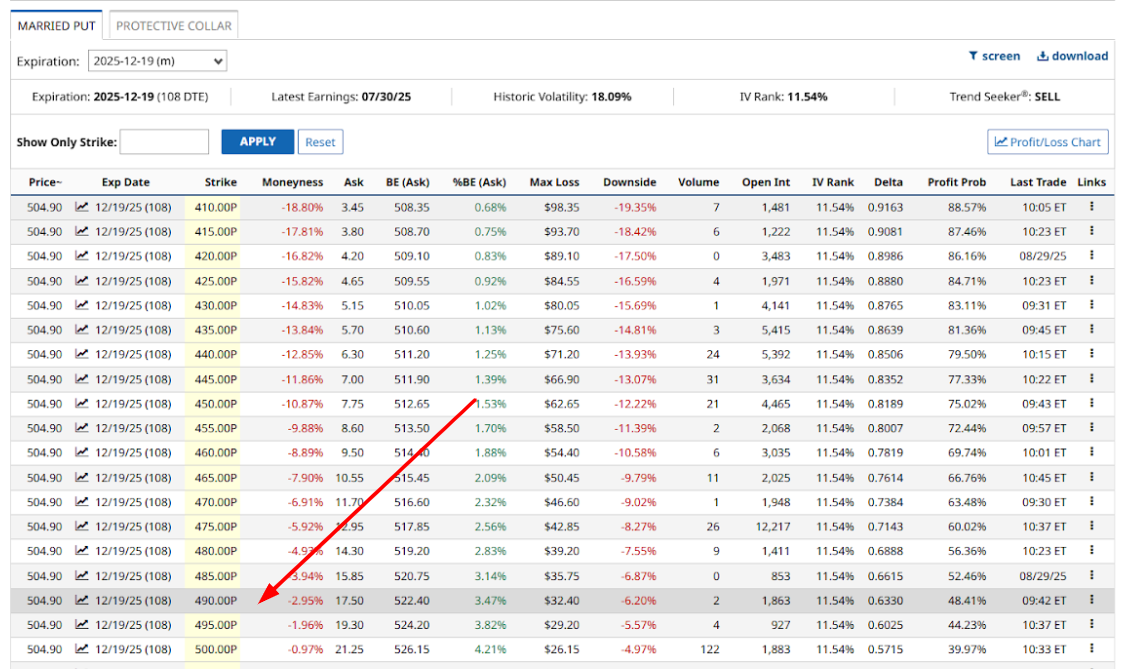The image size is (1127, 669).
Task: Open chart icon for 490.00P row
Action: tap(82, 601)
